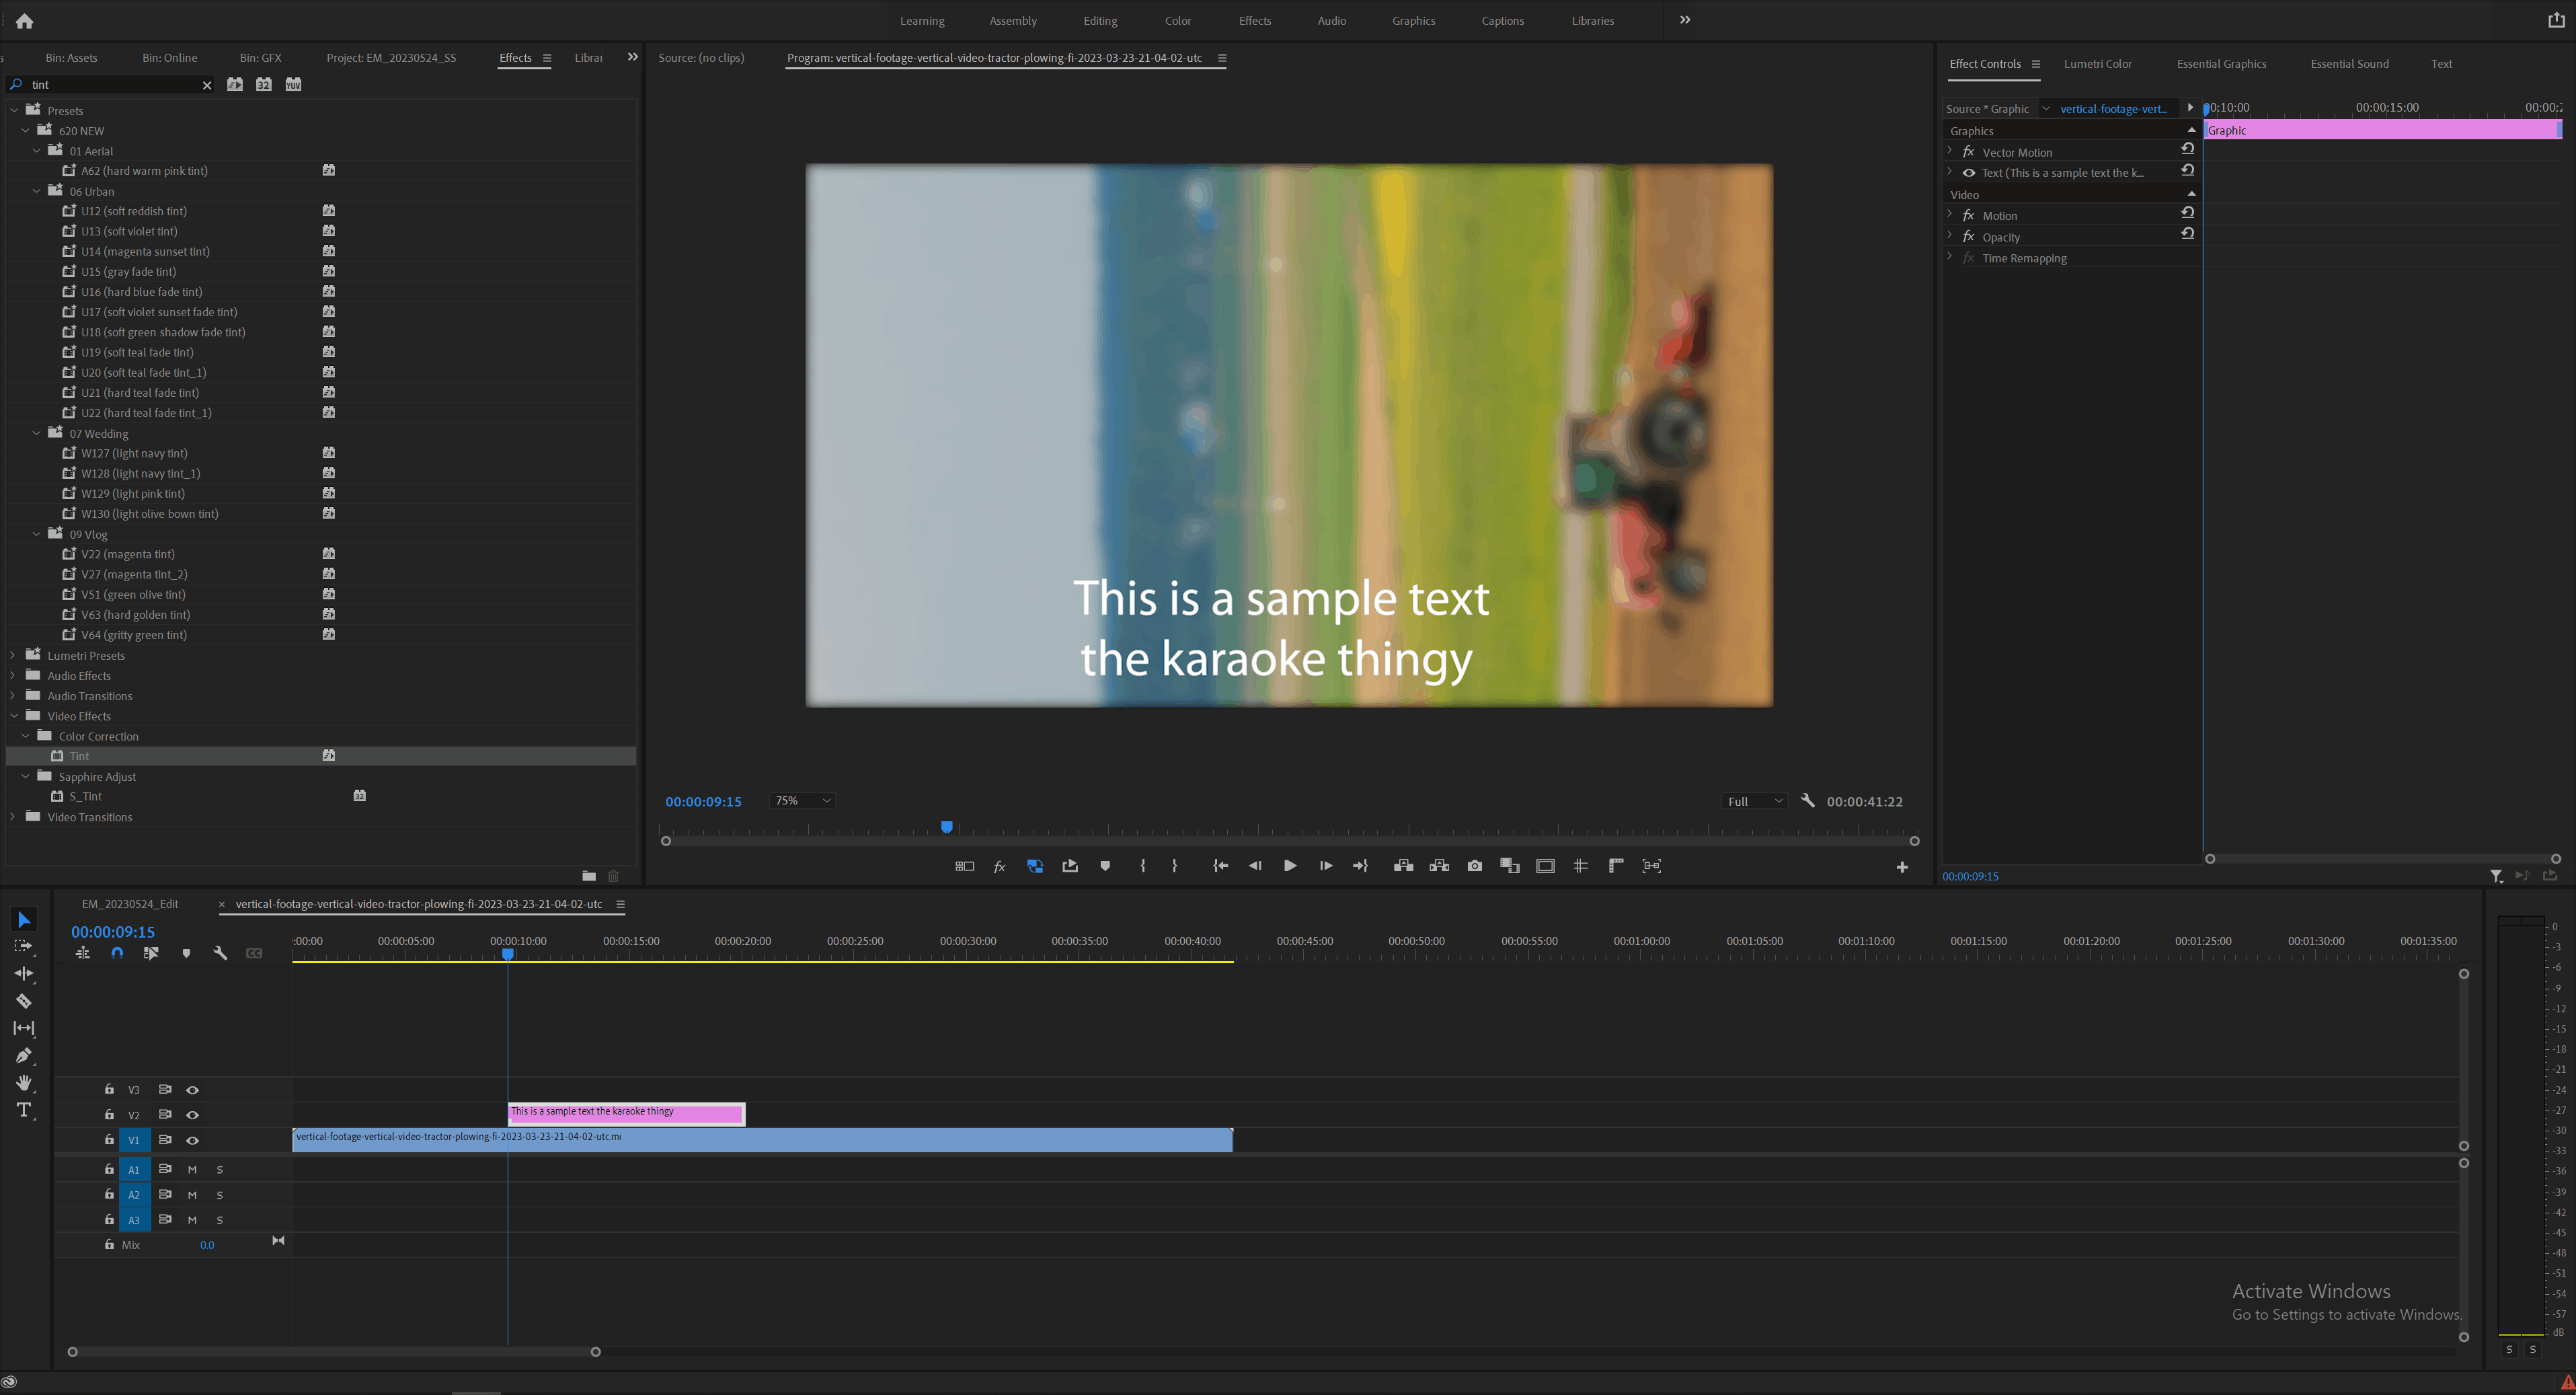Open the 75% zoom level dropdown
The image size is (2576, 1395).
tap(802, 800)
